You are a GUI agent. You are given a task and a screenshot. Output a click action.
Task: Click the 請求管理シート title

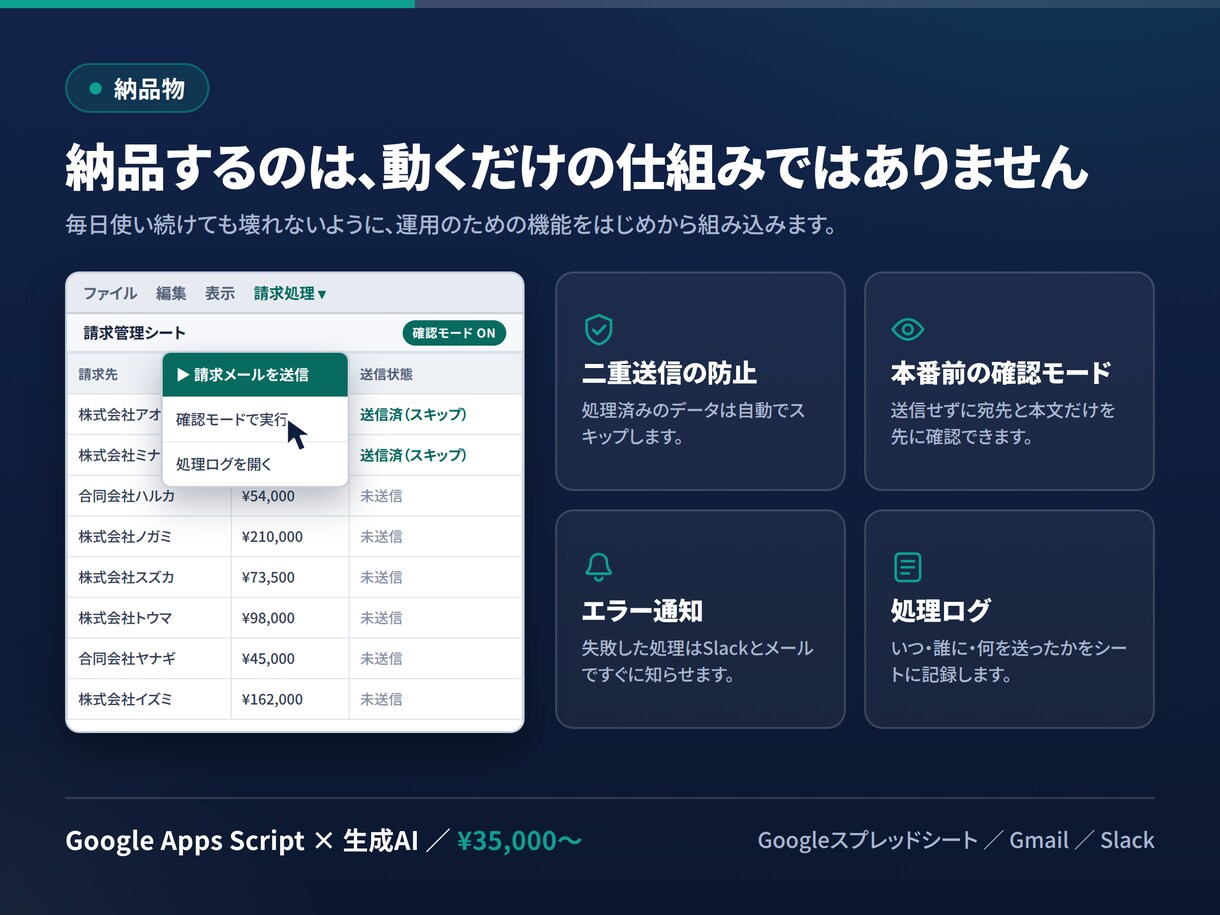click(134, 333)
